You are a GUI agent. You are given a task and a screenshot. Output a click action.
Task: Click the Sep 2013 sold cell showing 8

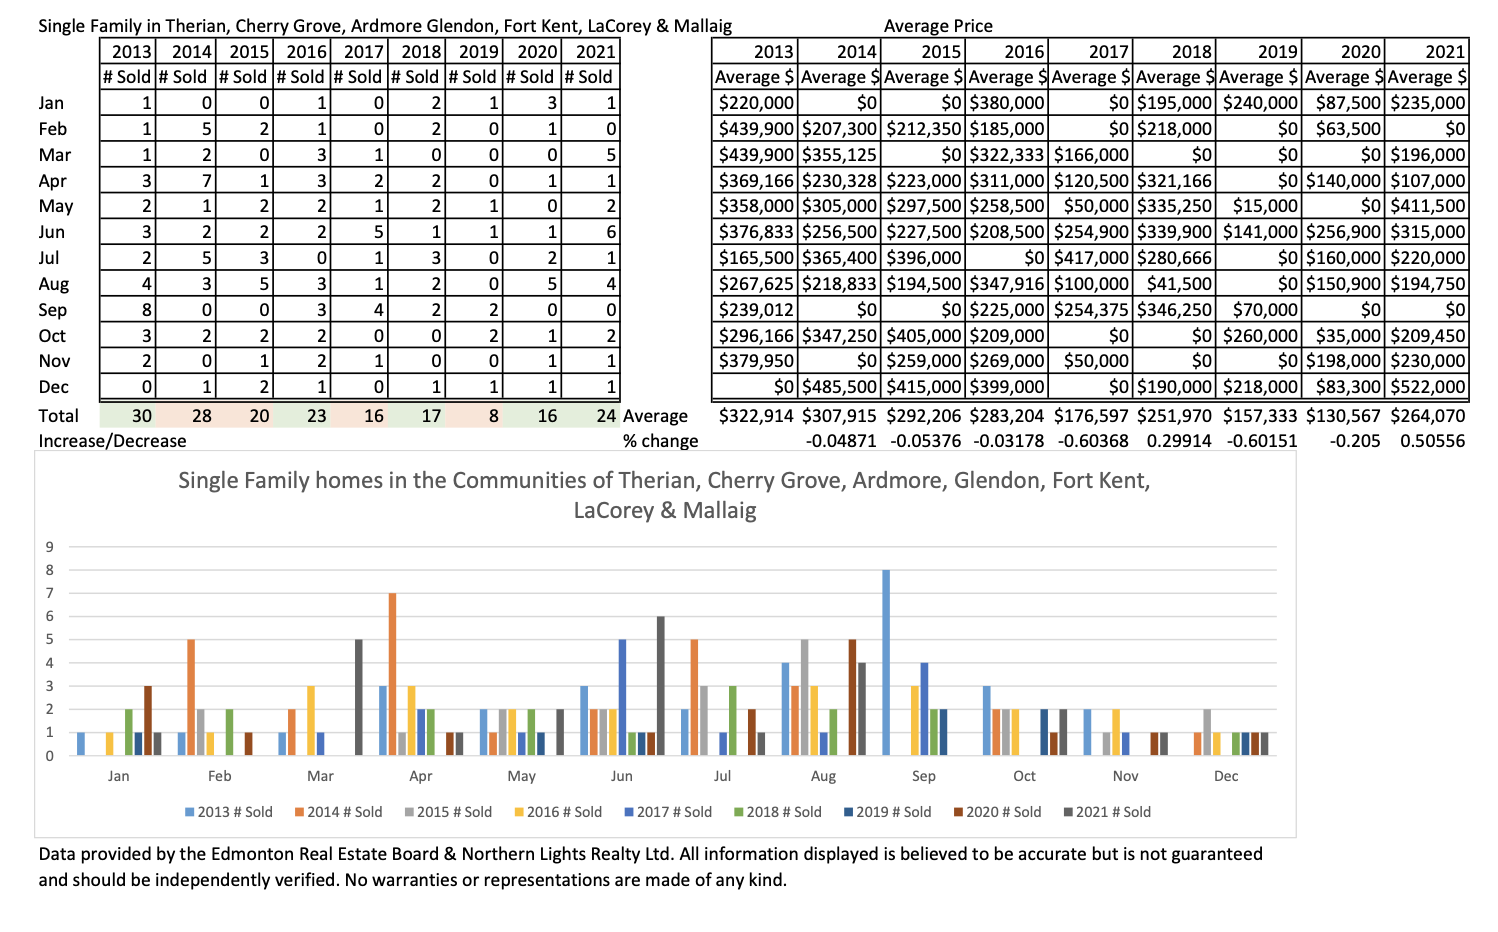pos(128,310)
